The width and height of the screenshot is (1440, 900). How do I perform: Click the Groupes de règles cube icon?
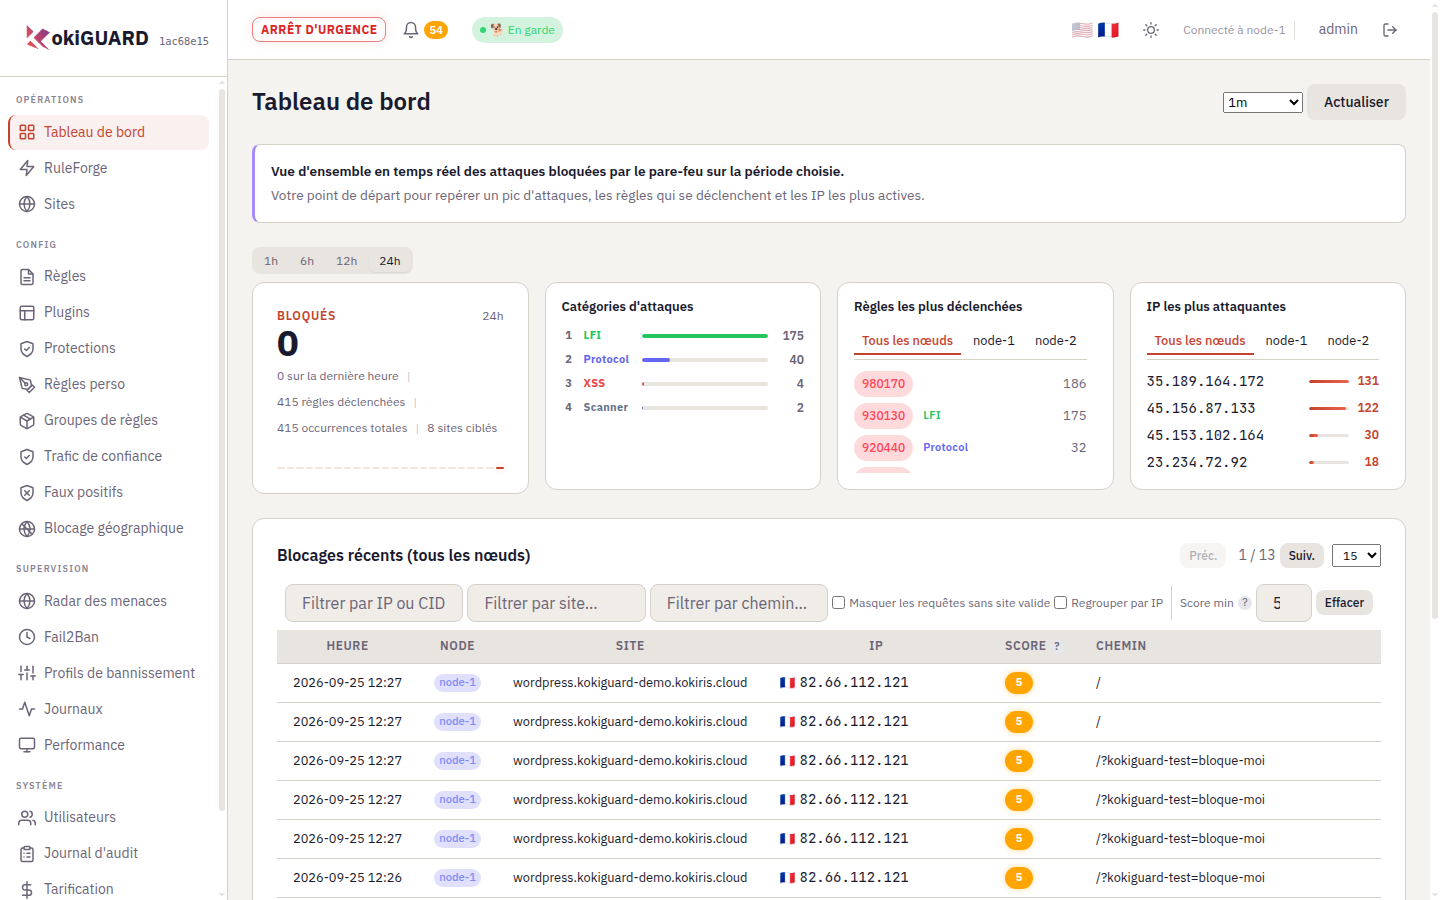click(27, 420)
